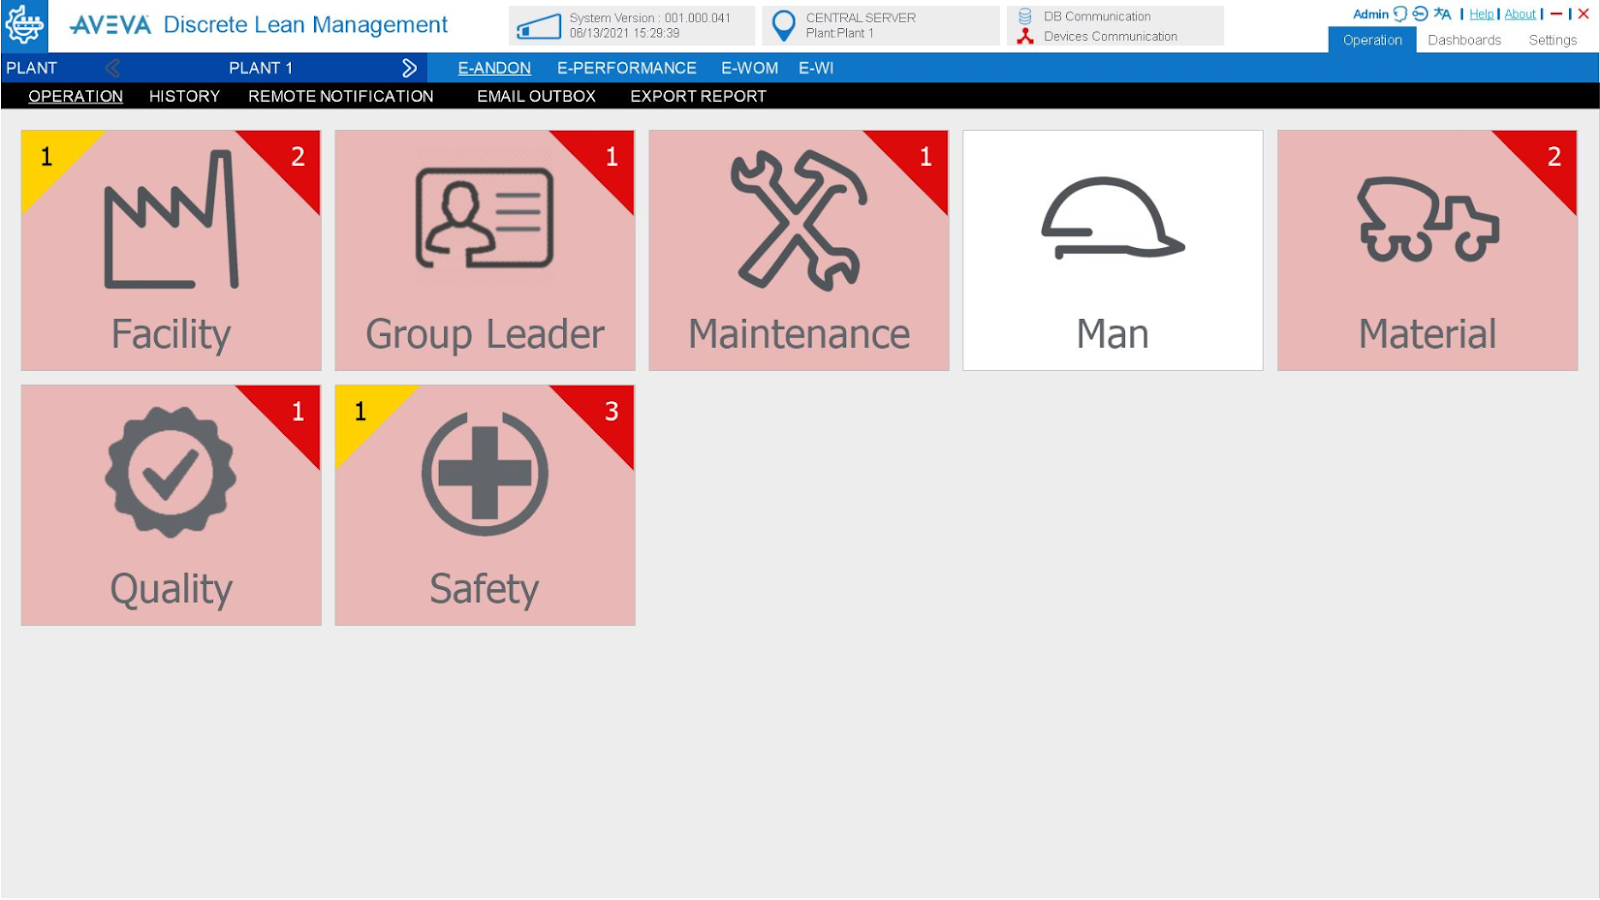Open the Settings tab
Screen dimensions: 1600x900
1552,40
